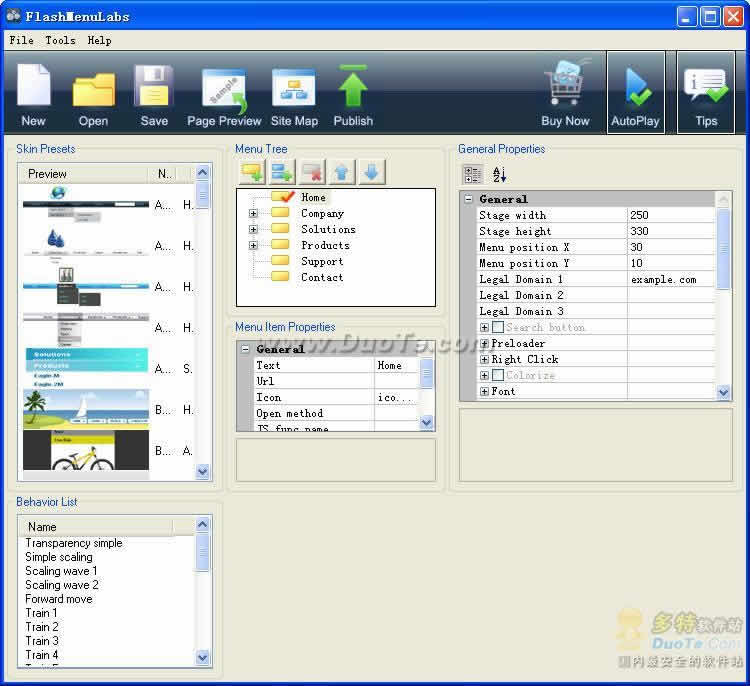The height and width of the screenshot is (686, 750).
Task: Move the selected menu item up
Action: click(x=342, y=172)
